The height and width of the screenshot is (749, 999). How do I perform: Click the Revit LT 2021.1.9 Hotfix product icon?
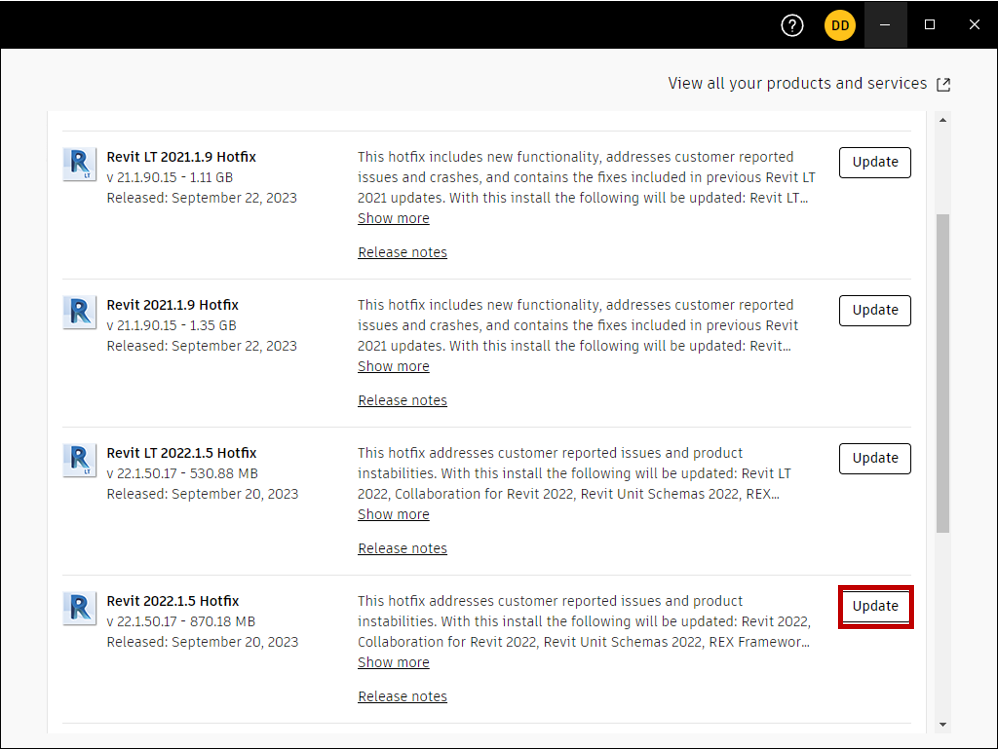(x=80, y=164)
